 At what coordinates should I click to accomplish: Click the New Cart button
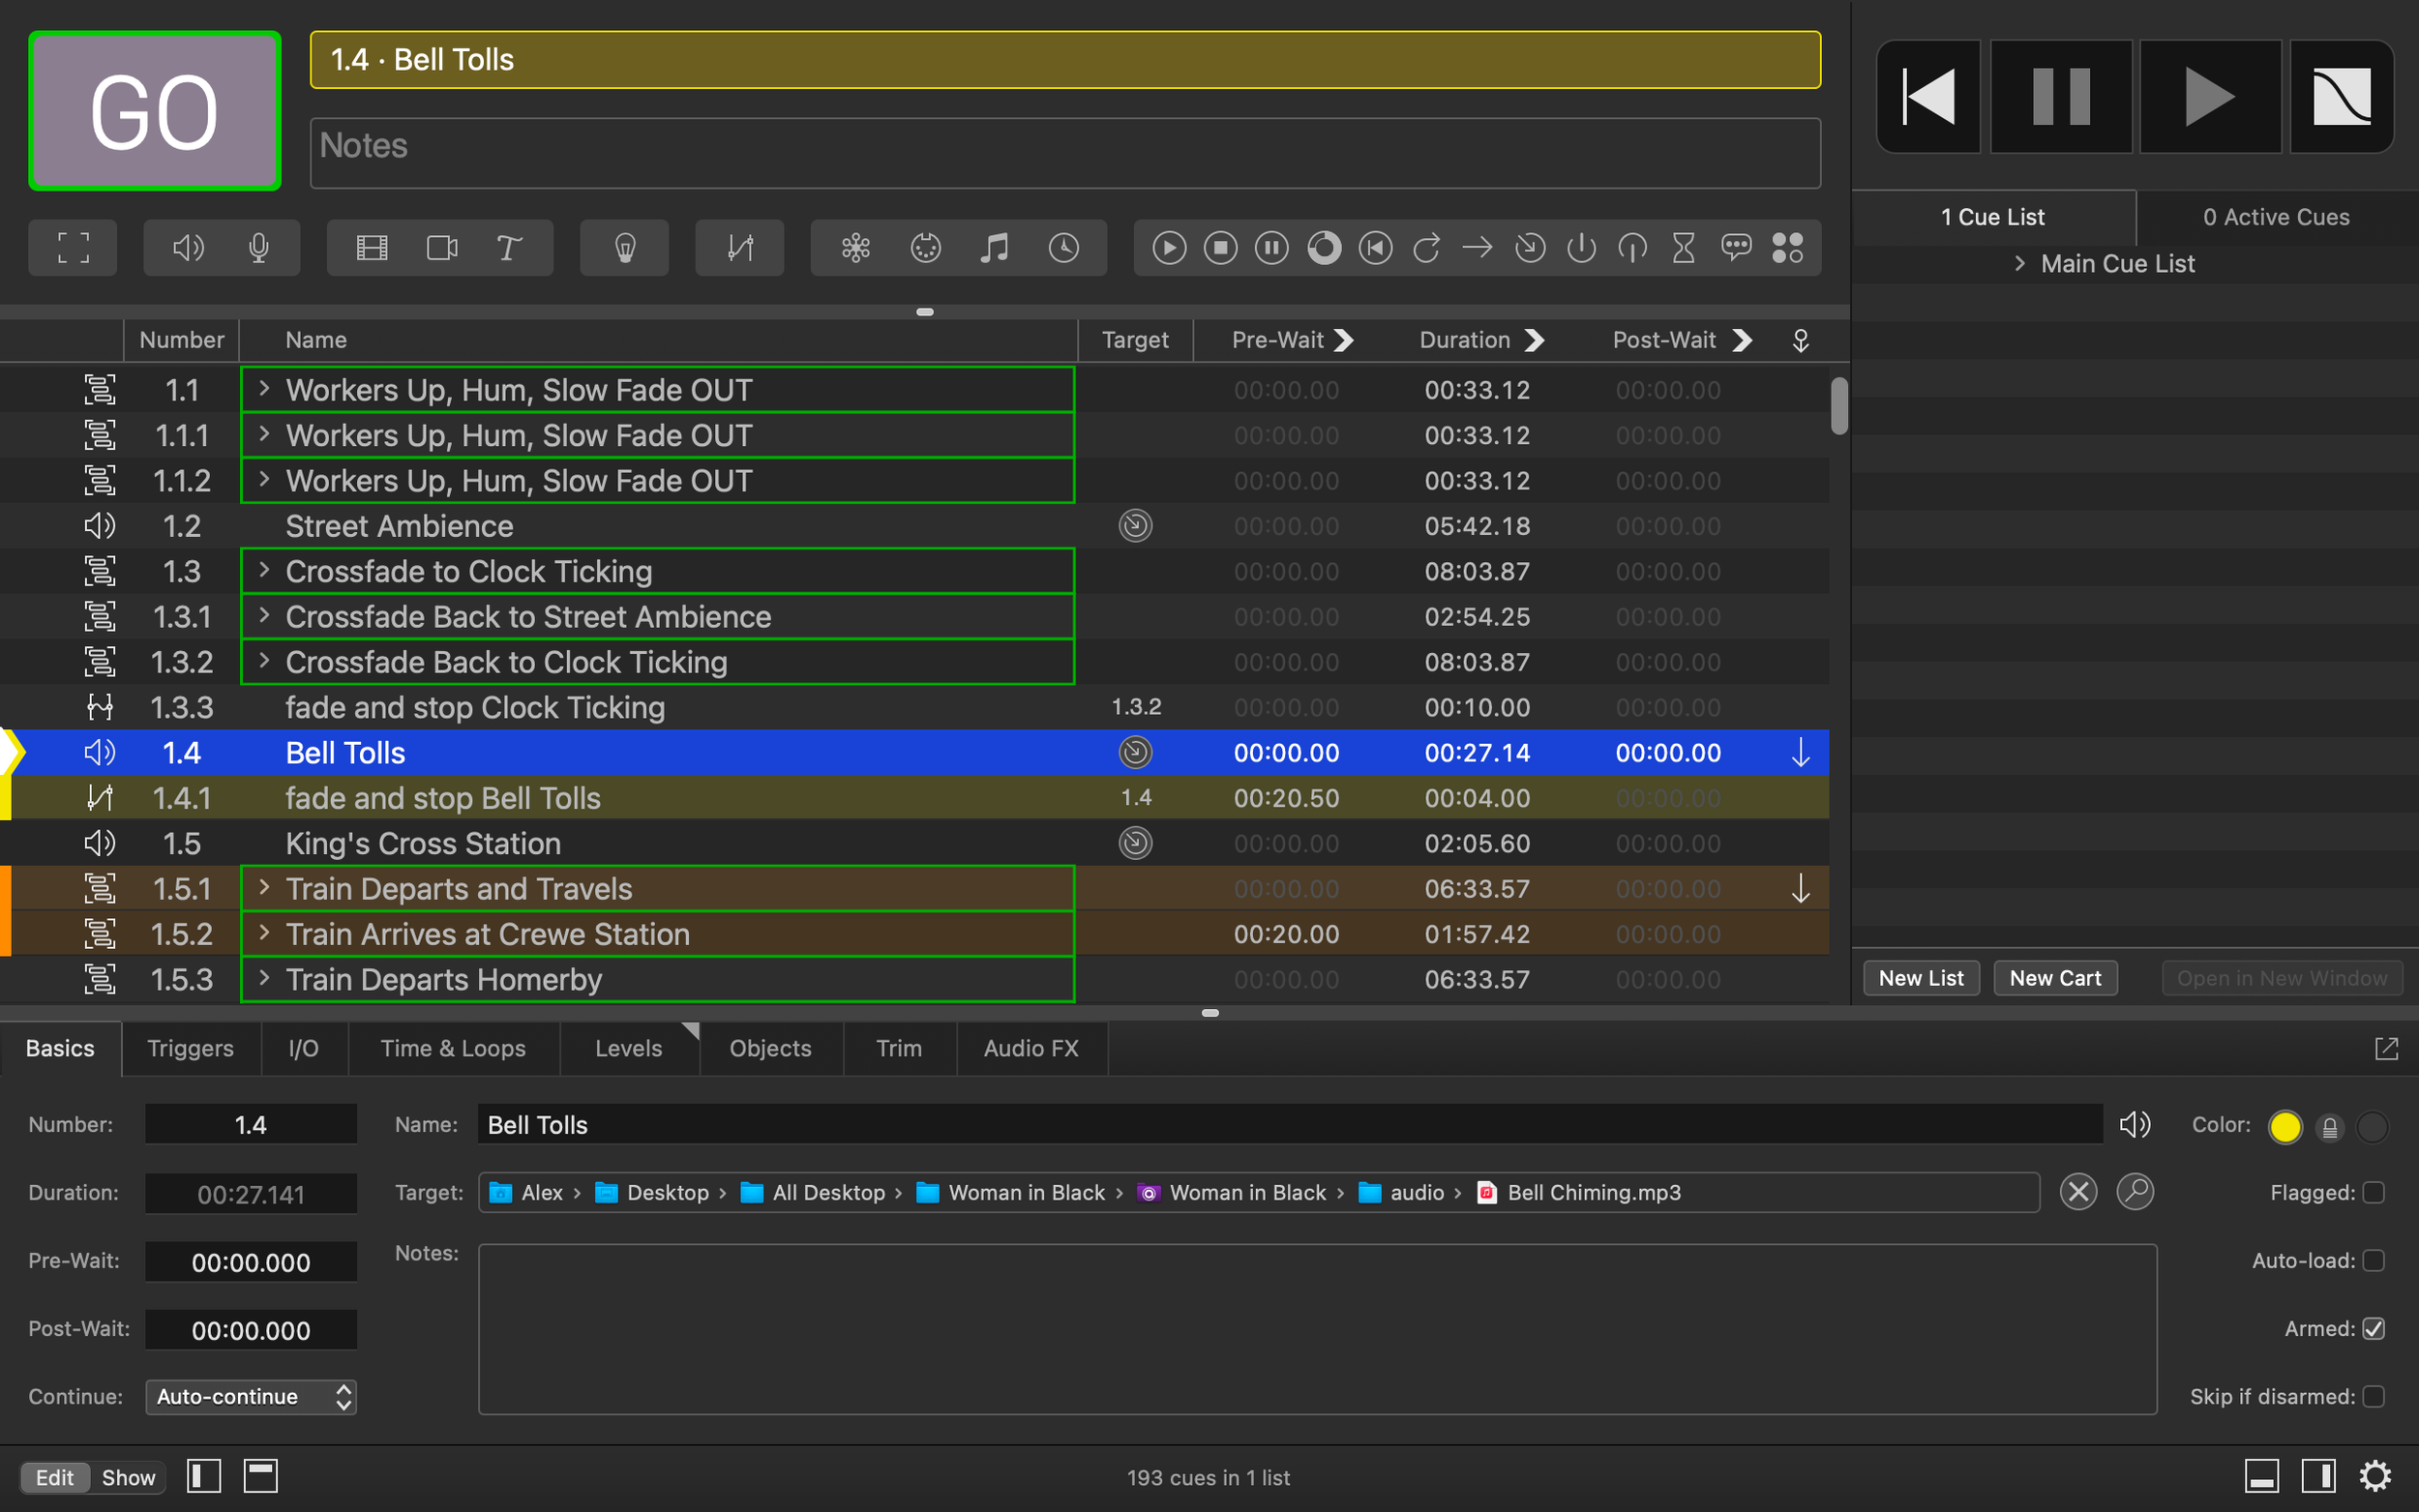click(x=2054, y=978)
